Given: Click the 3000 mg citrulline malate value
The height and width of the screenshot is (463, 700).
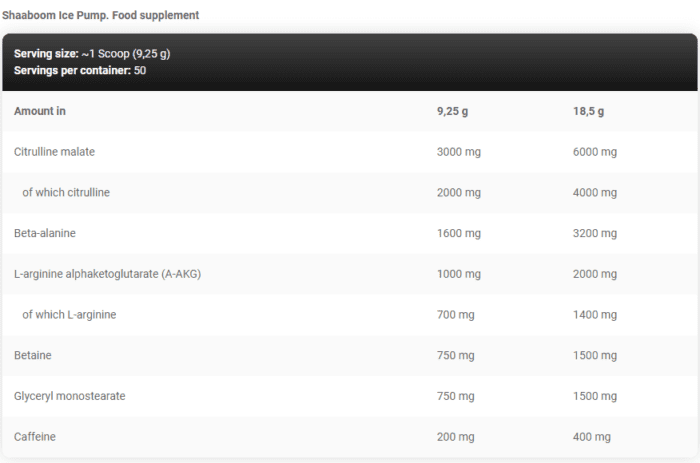Looking at the screenshot, I should [x=459, y=152].
